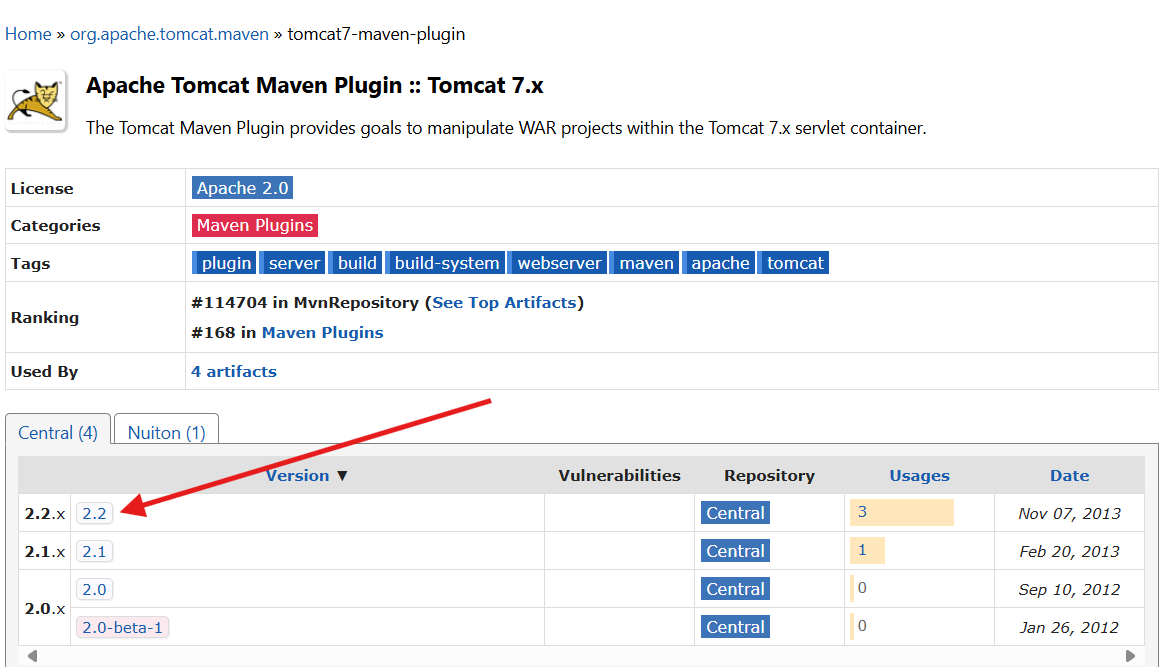The width and height of the screenshot is (1173, 667).
Task: Sort table by Version header text
Action: point(298,476)
